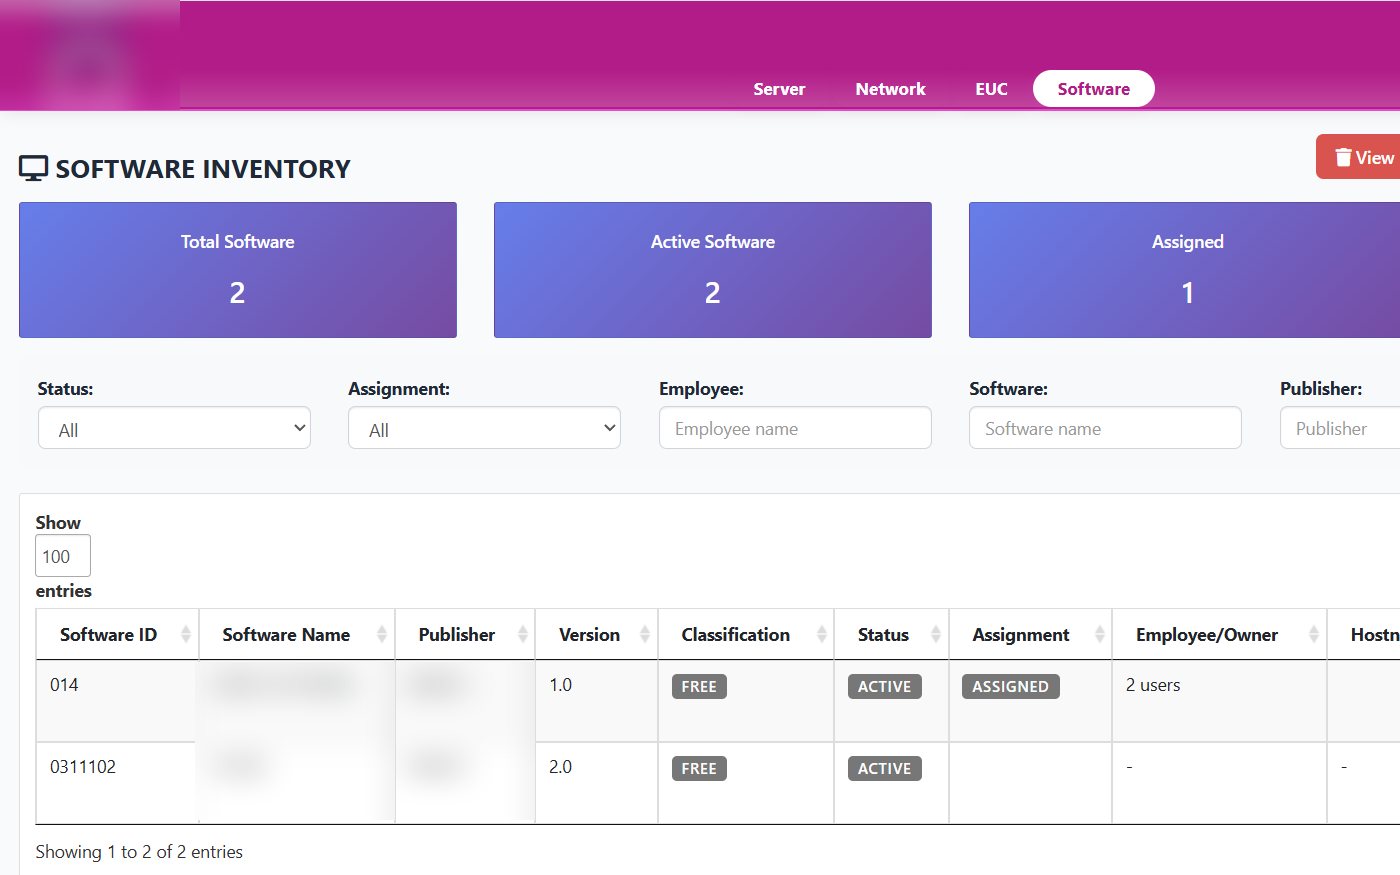Focus the Employee name input field
This screenshot has width=1400, height=875.
pos(795,428)
